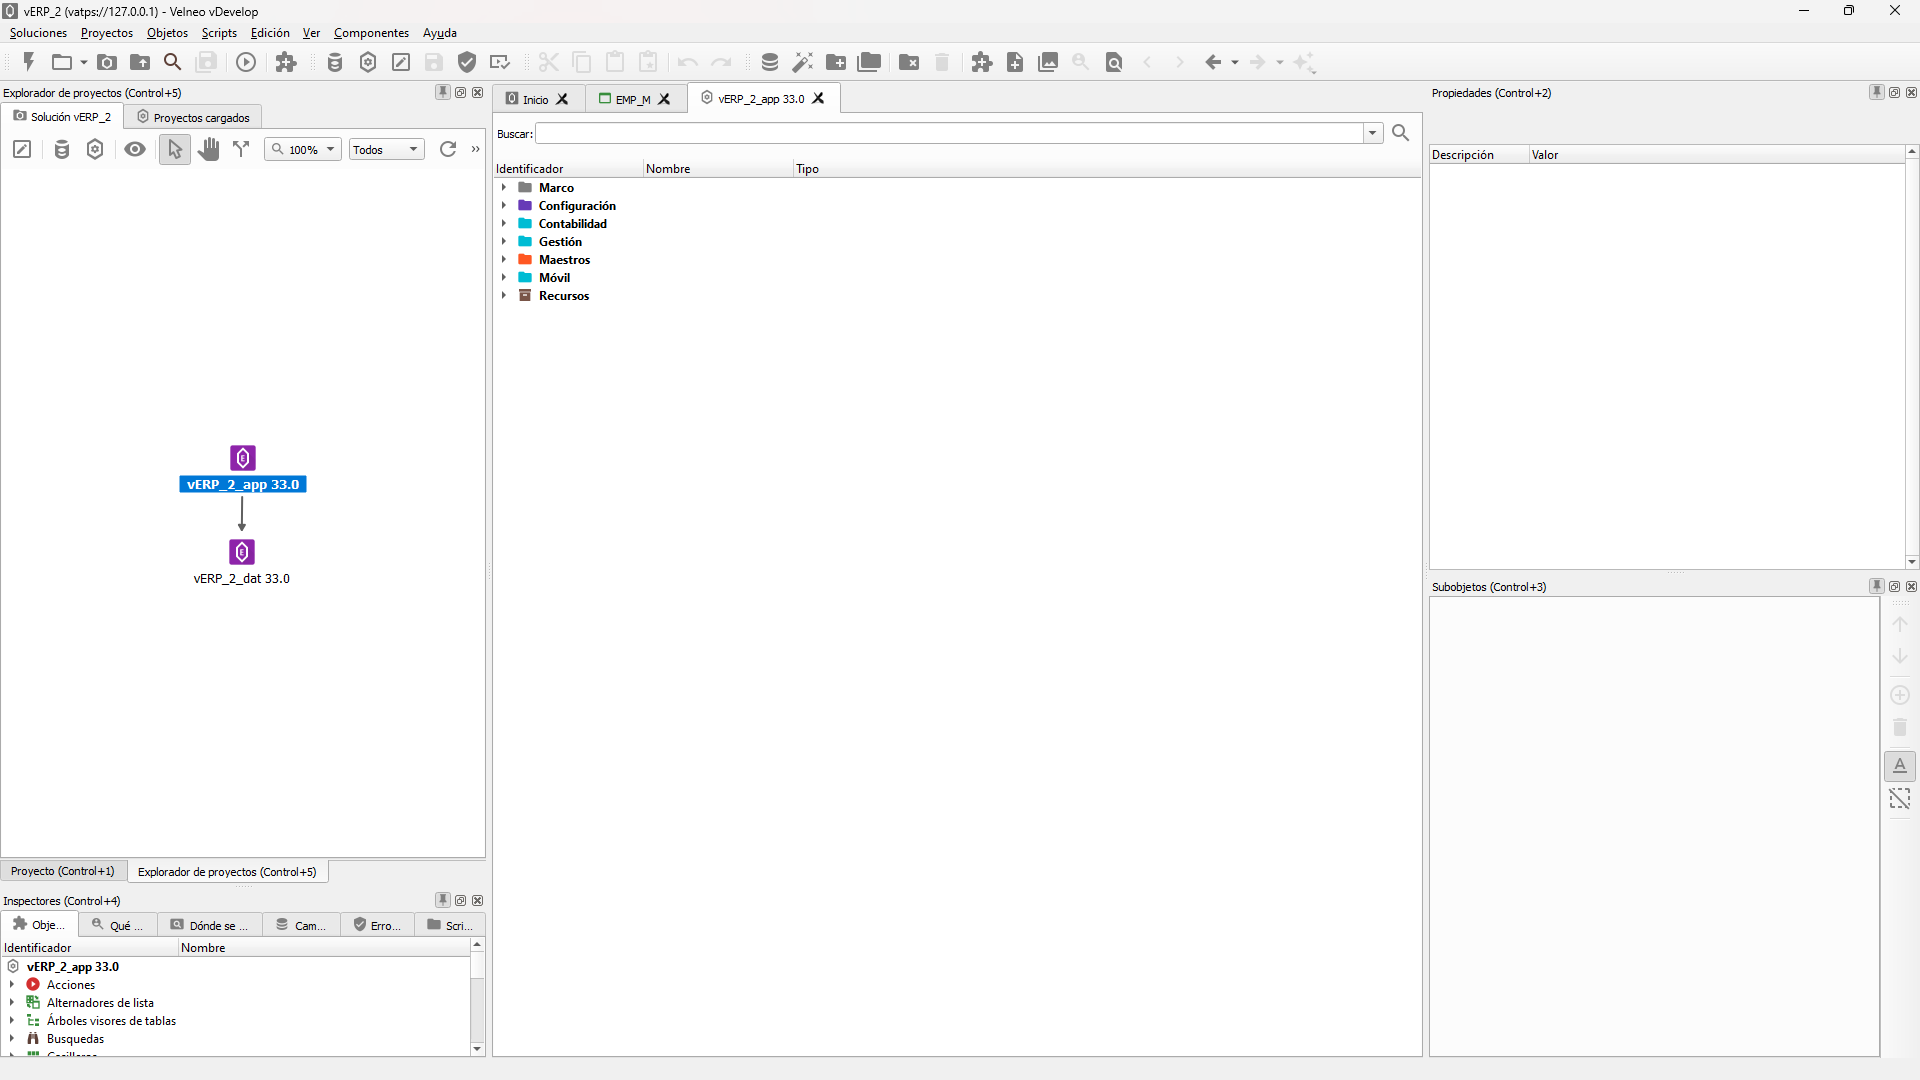This screenshot has height=1080, width=1920.
Task: Toggle the eye visibility icon
Action: coord(135,149)
